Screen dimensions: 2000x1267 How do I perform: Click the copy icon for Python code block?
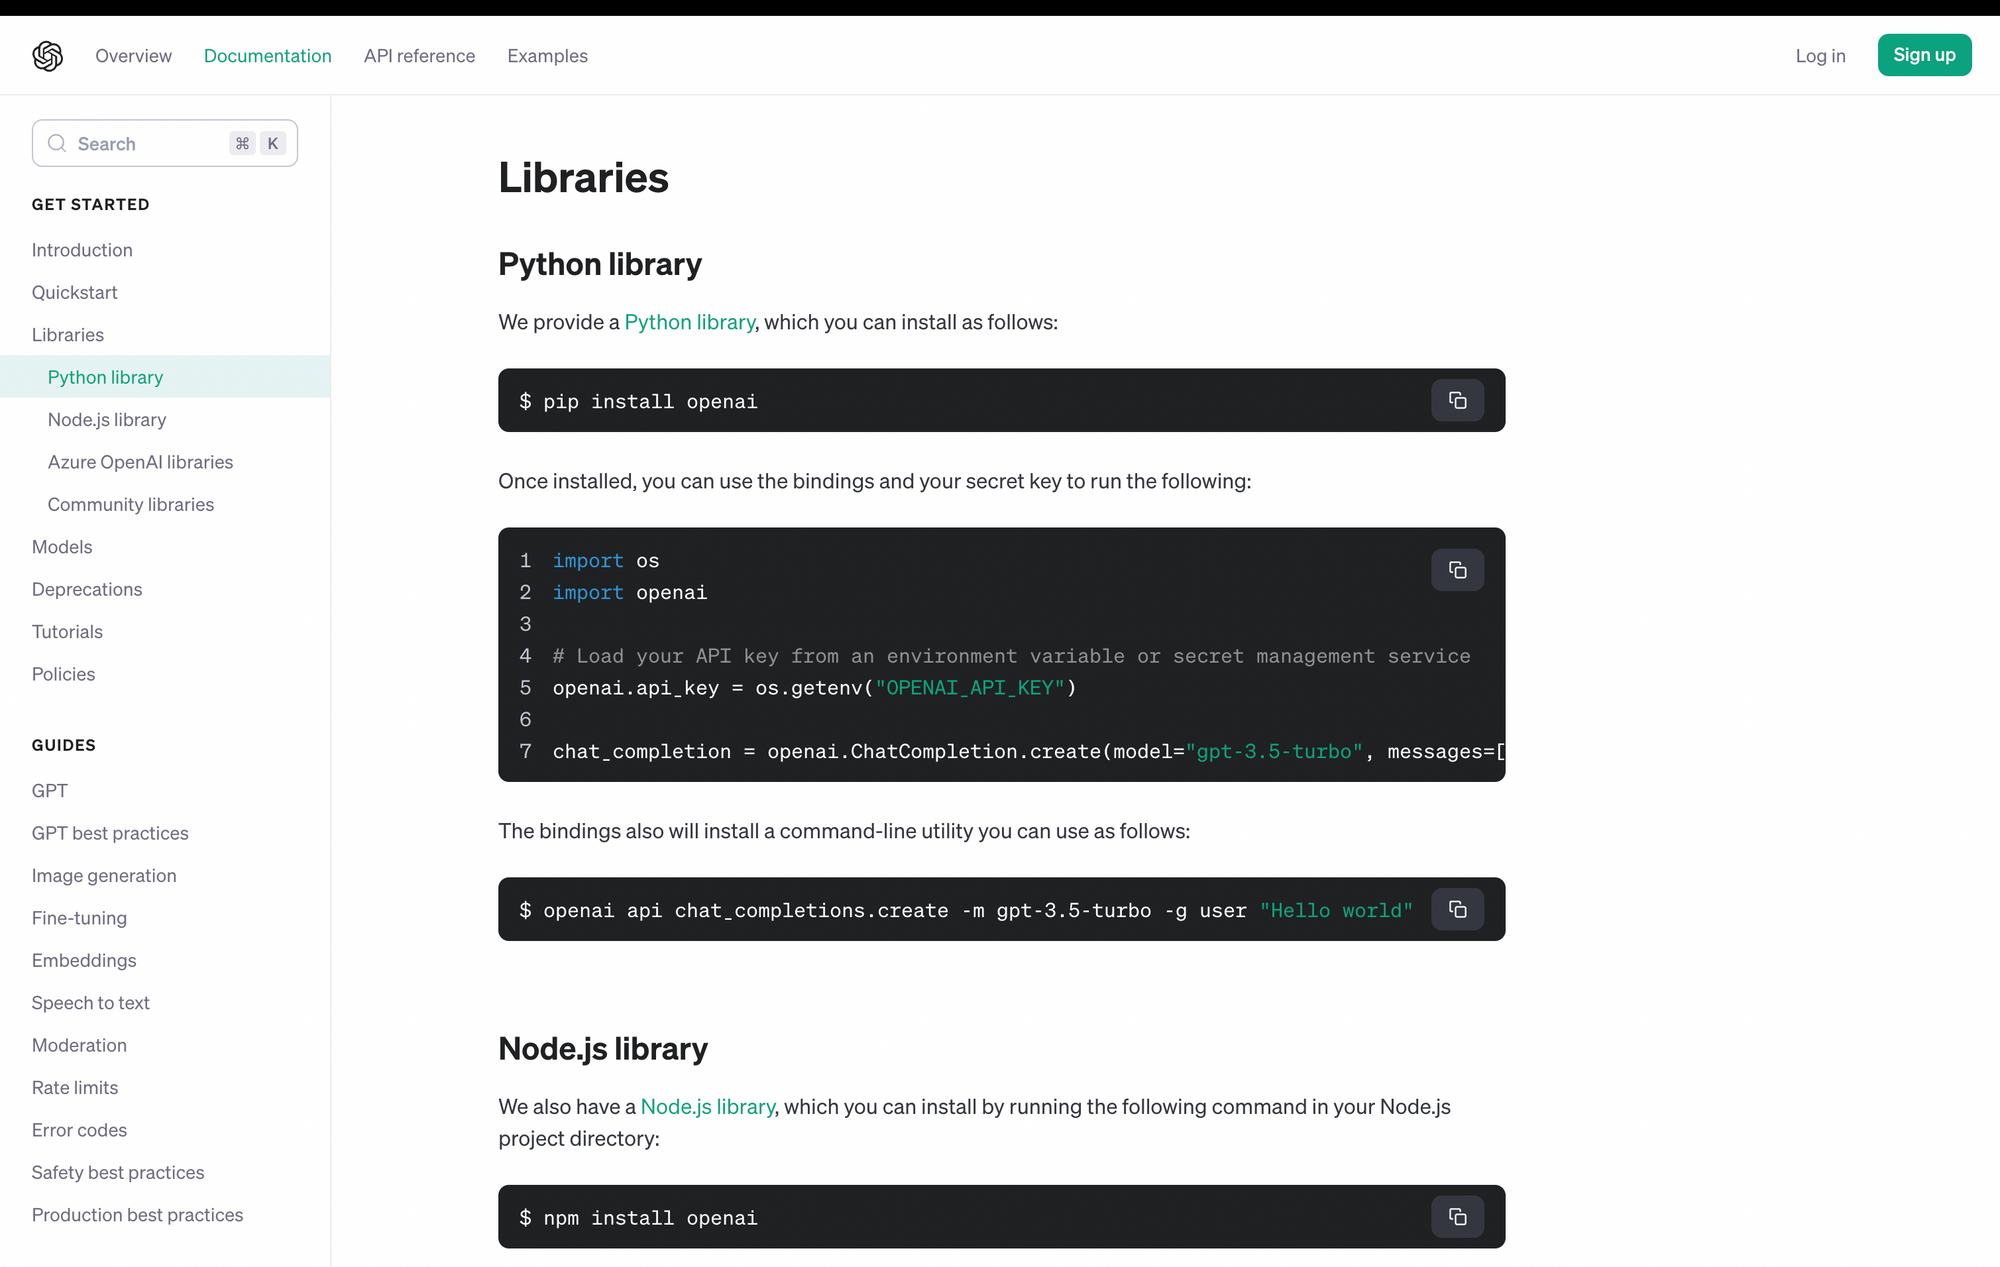point(1458,570)
